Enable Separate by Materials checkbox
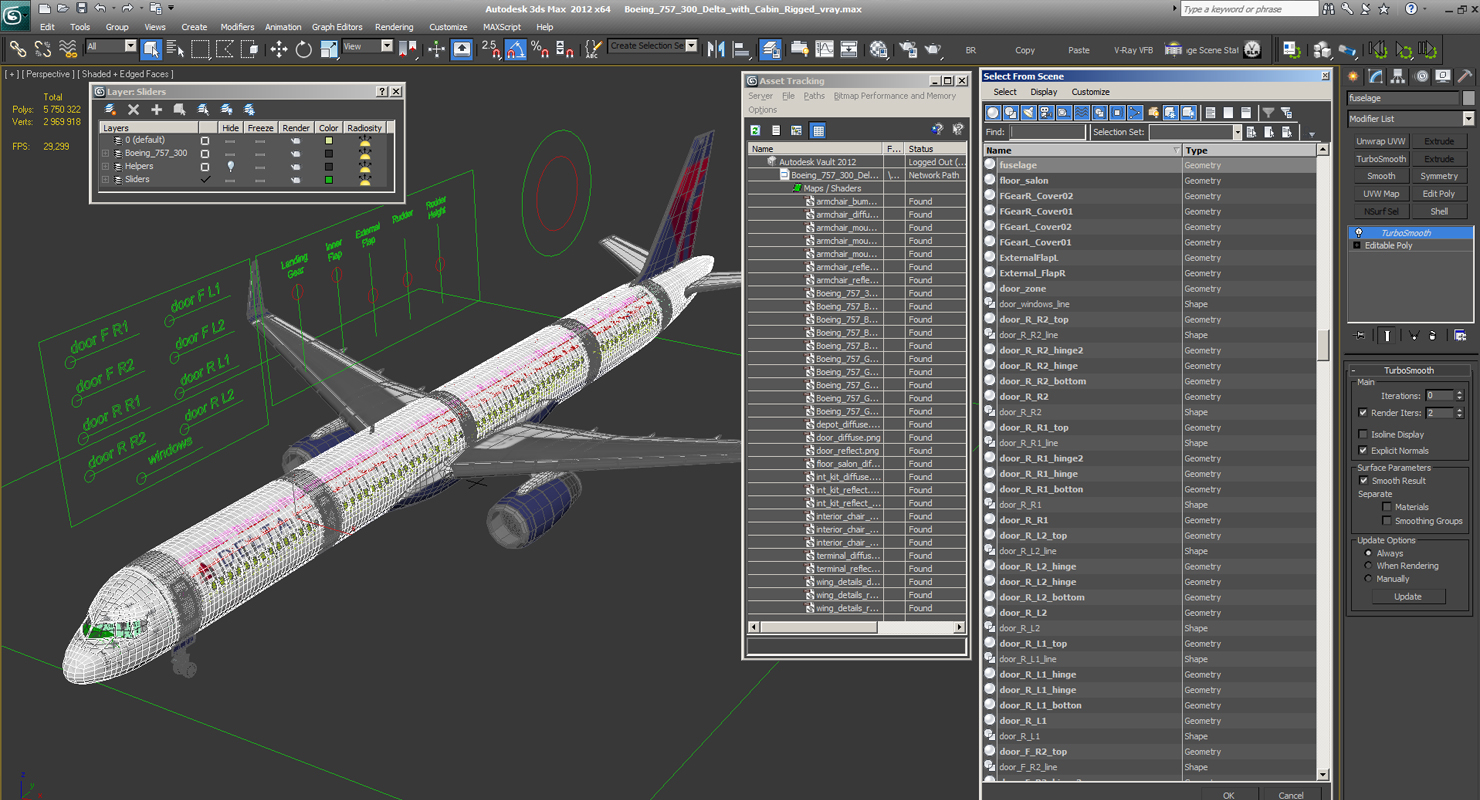This screenshot has width=1480, height=800. (1387, 507)
